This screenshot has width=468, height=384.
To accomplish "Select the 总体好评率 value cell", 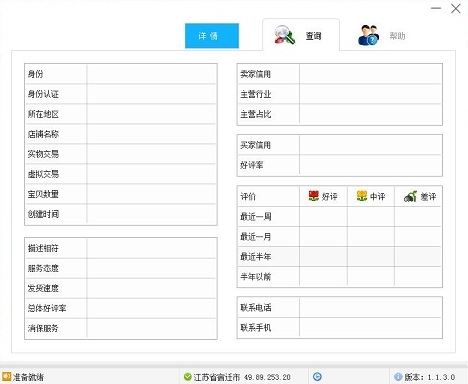I will [x=151, y=308].
